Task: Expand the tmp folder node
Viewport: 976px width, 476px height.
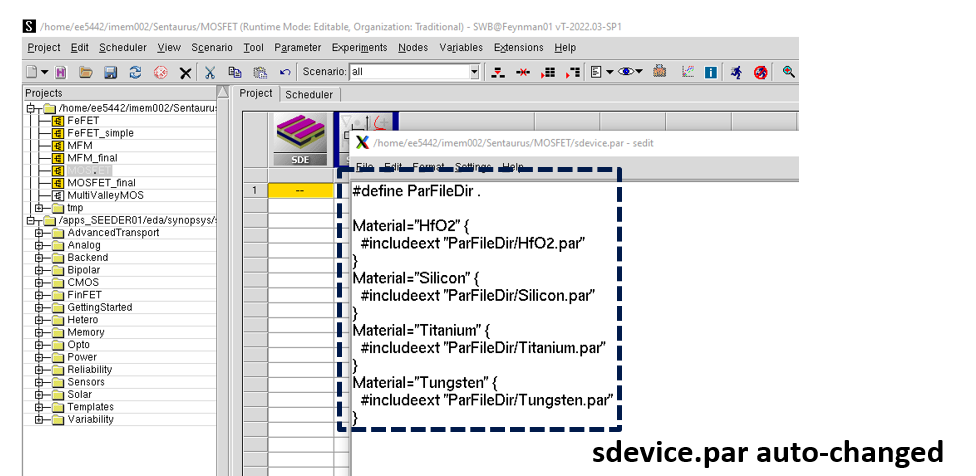Action: (41, 208)
